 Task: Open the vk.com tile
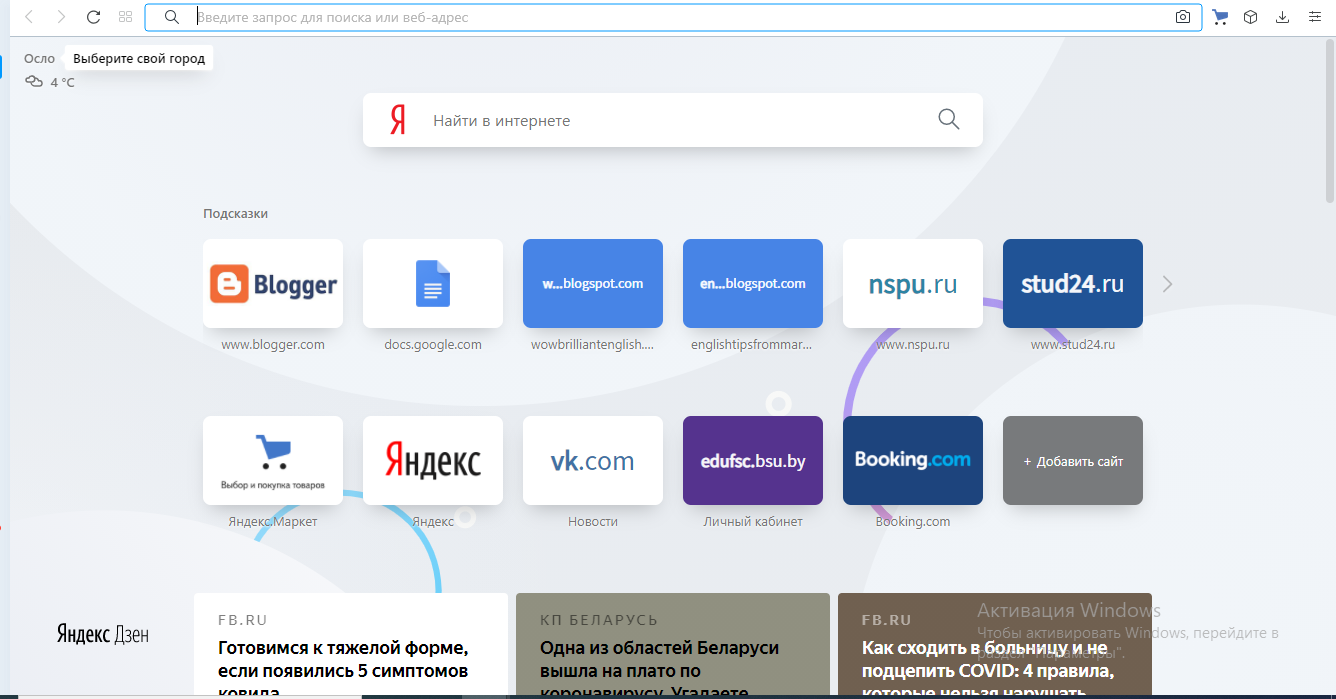pos(593,460)
